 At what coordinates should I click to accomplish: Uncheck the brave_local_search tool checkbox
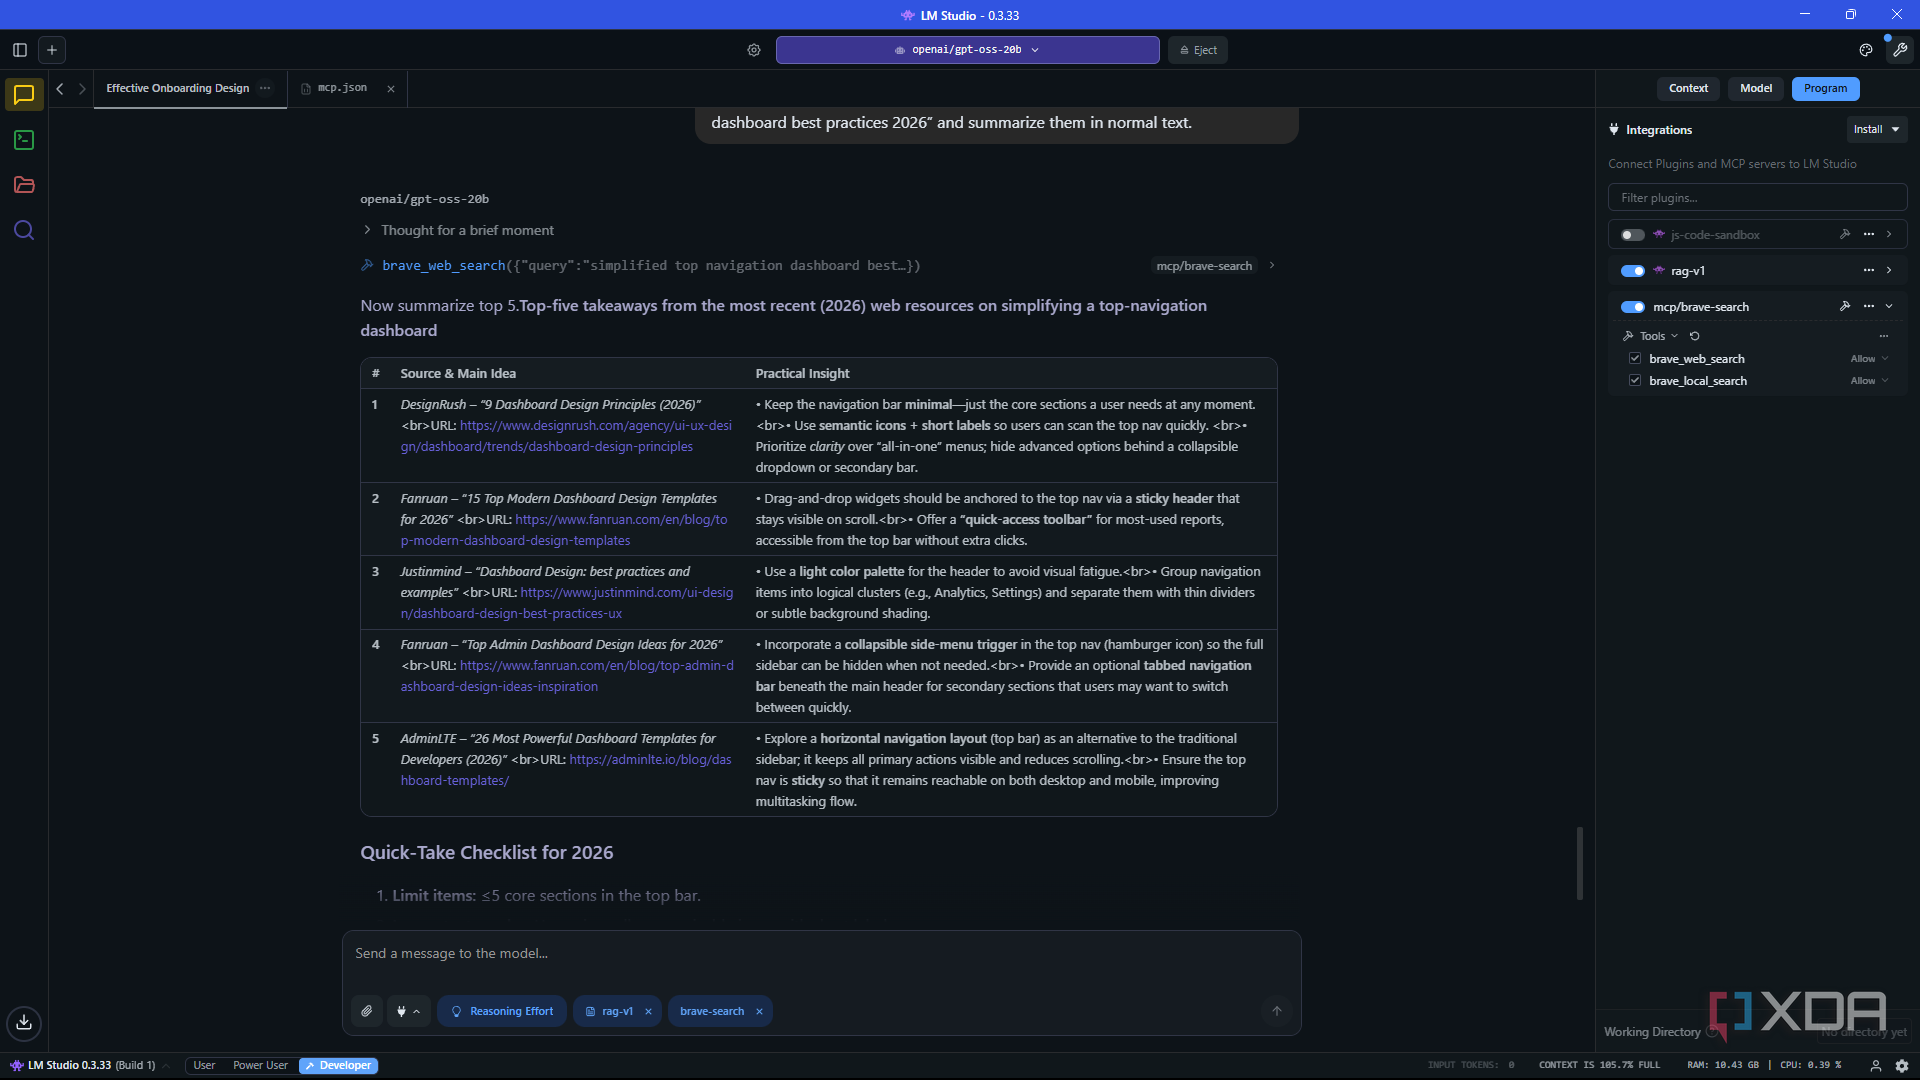tap(1635, 381)
